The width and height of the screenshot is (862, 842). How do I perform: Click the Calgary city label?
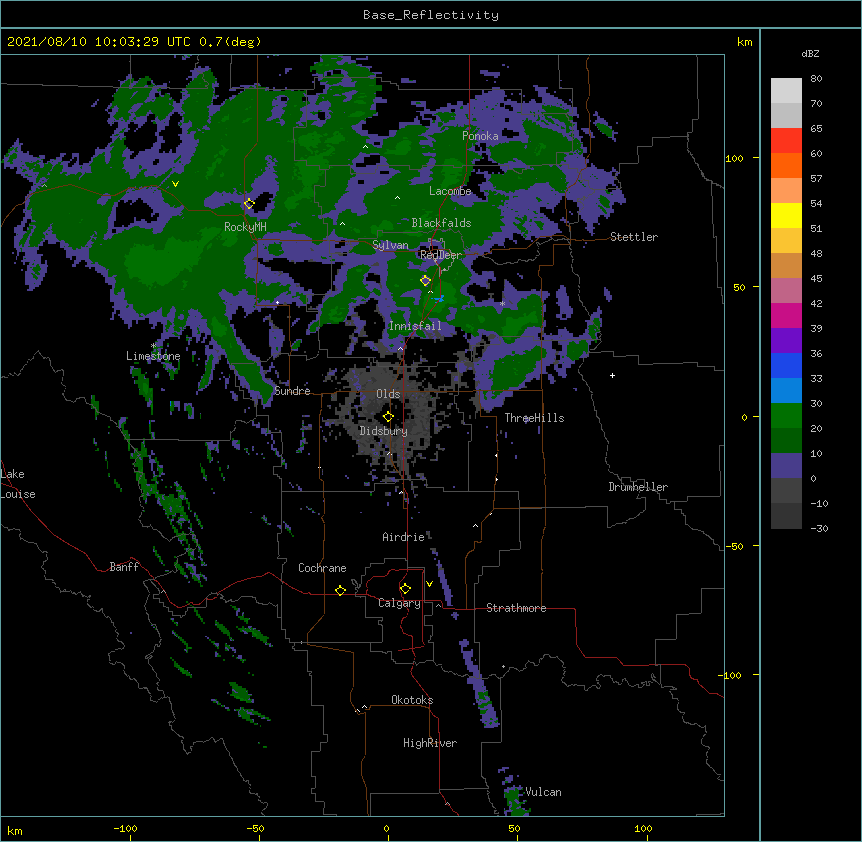(x=399, y=603)
